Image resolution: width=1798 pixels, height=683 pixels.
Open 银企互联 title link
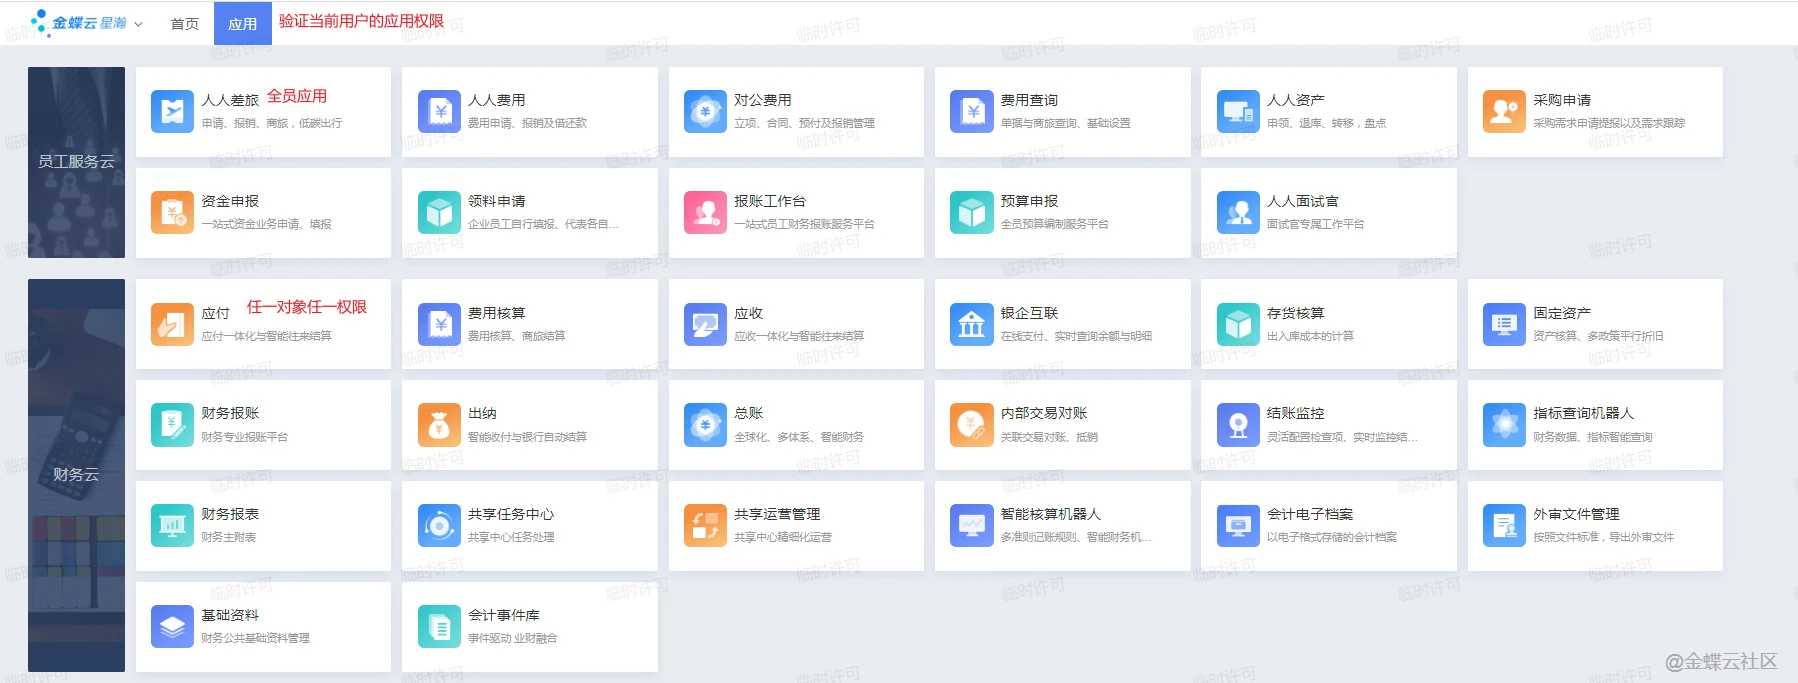1029,313
